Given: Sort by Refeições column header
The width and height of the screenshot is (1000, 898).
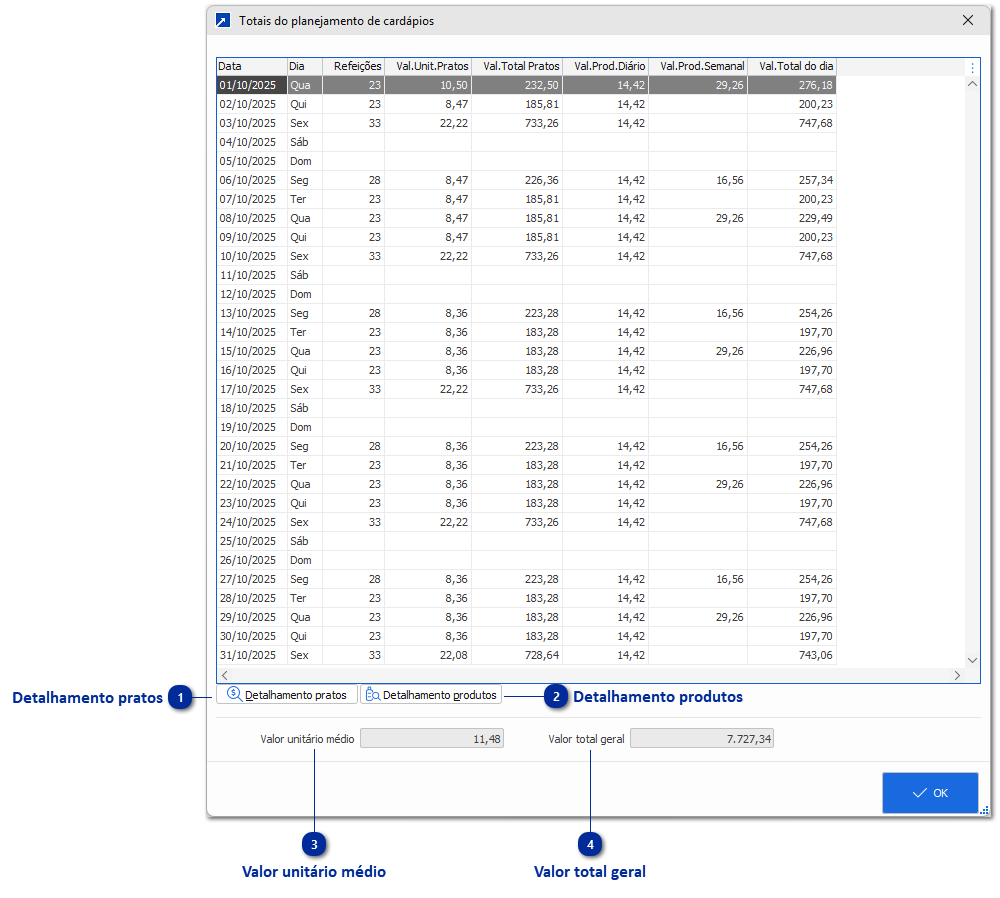Looking at the screenshot, I should tap(353, 66).
